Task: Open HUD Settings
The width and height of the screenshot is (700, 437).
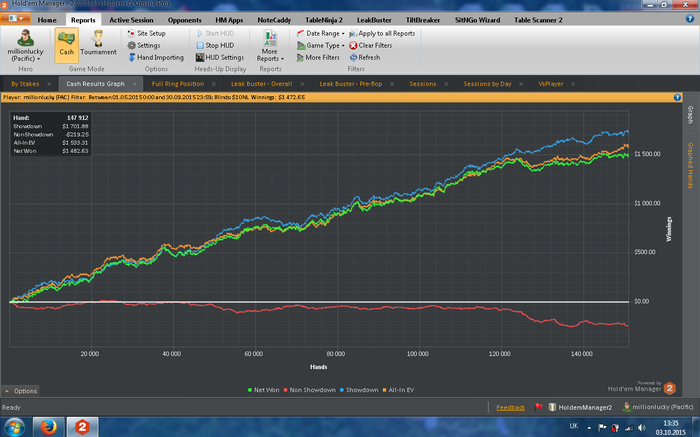Action: point(220,58)
